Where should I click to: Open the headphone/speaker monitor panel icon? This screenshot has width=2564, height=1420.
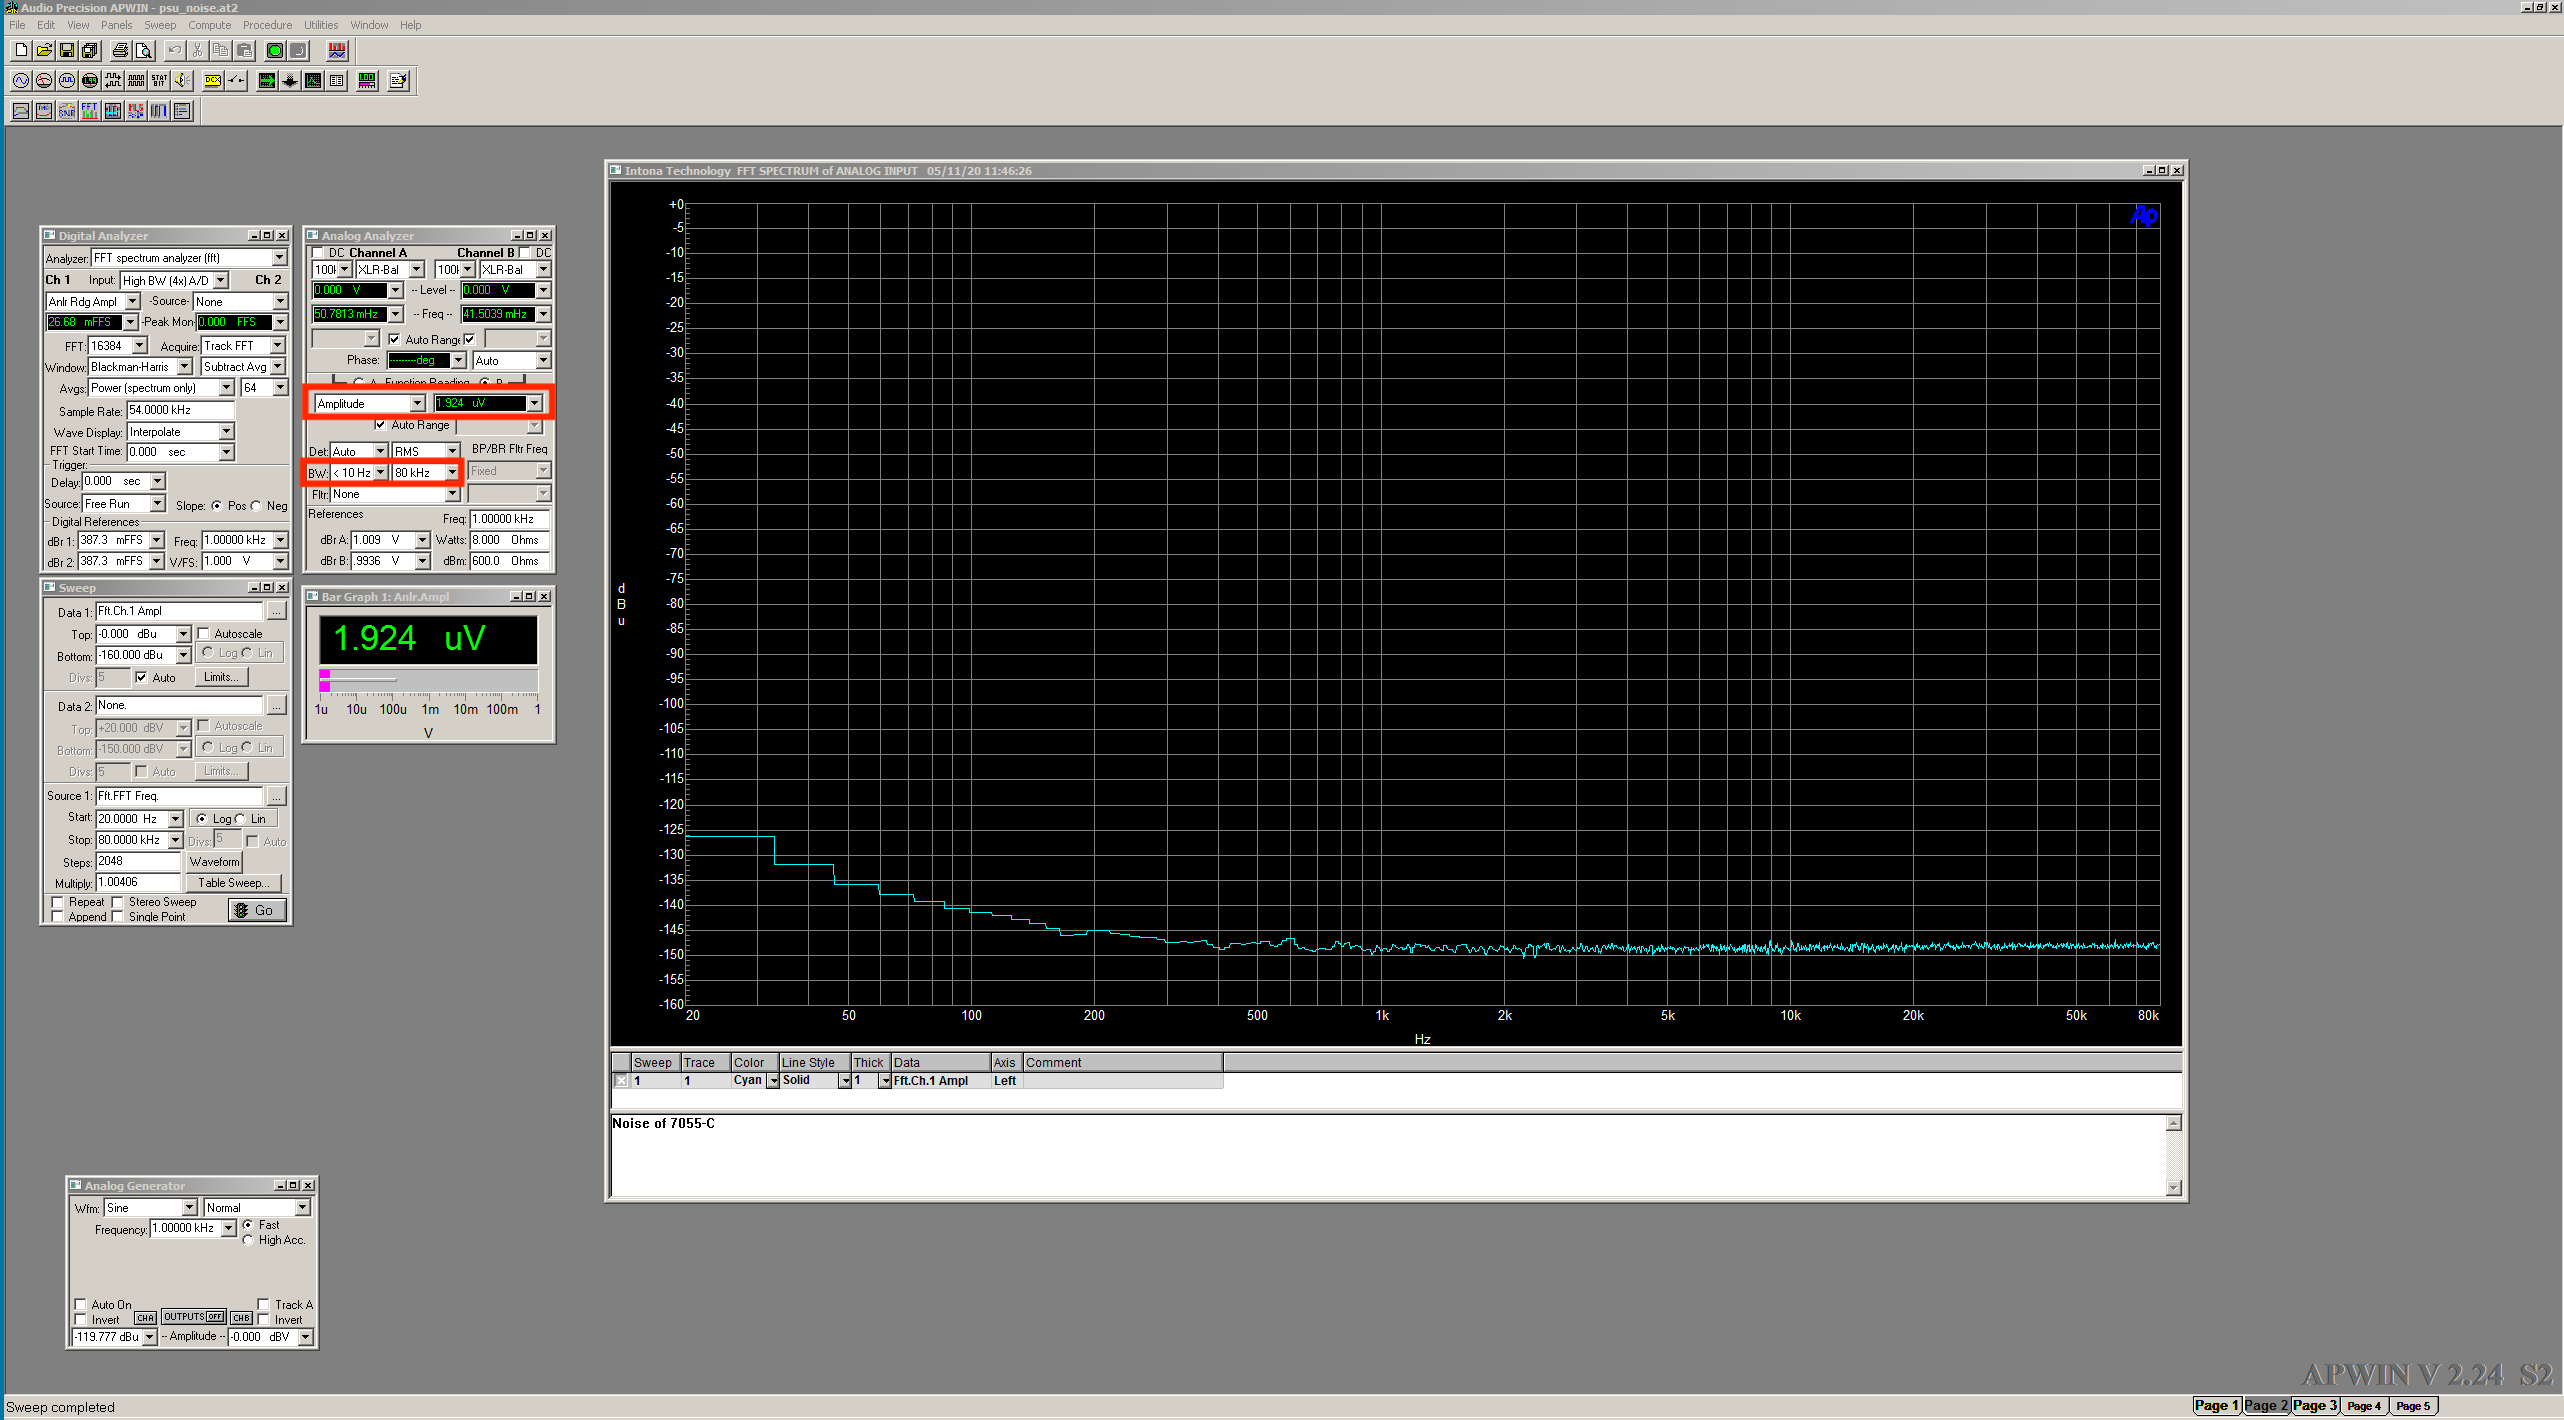[182, 81]
